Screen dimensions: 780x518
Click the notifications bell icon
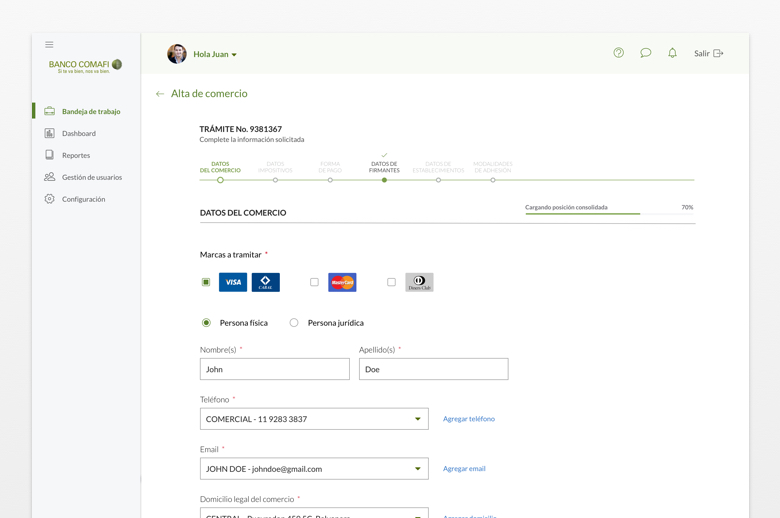(x=672, y=53)
